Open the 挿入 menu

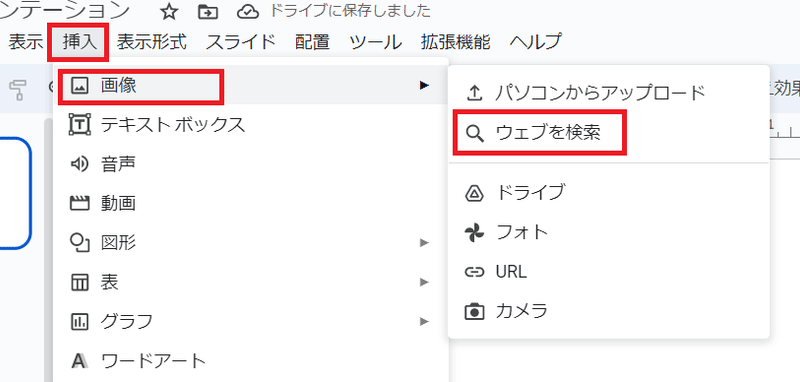pyautogui.click(x=79, y=42)
